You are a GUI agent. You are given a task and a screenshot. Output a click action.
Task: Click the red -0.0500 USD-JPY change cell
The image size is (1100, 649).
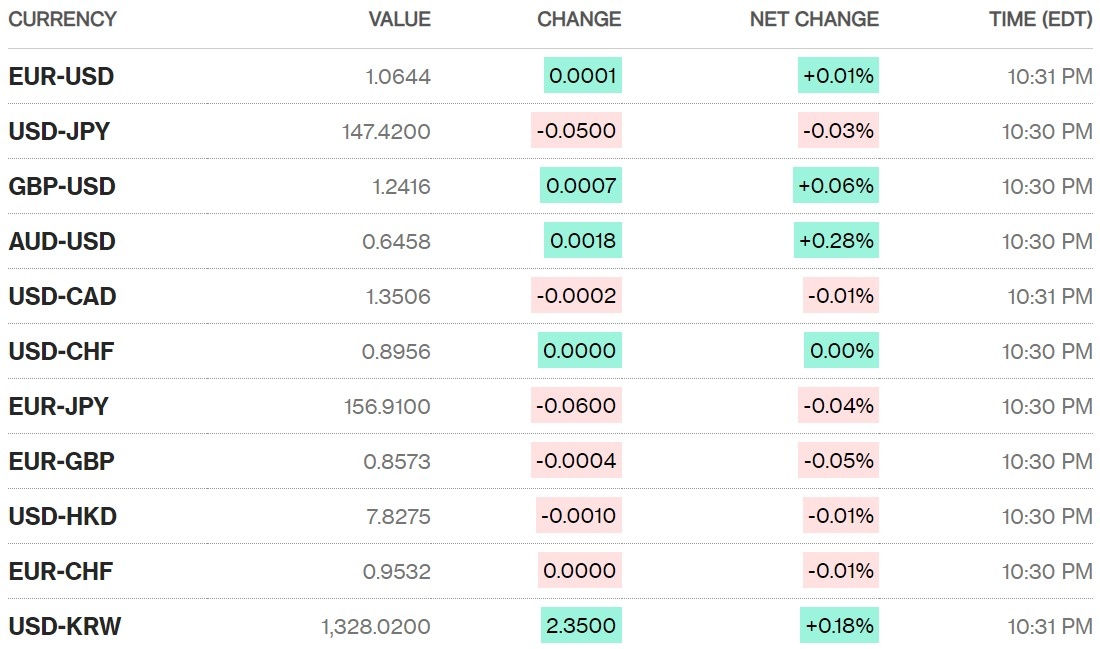576,131
